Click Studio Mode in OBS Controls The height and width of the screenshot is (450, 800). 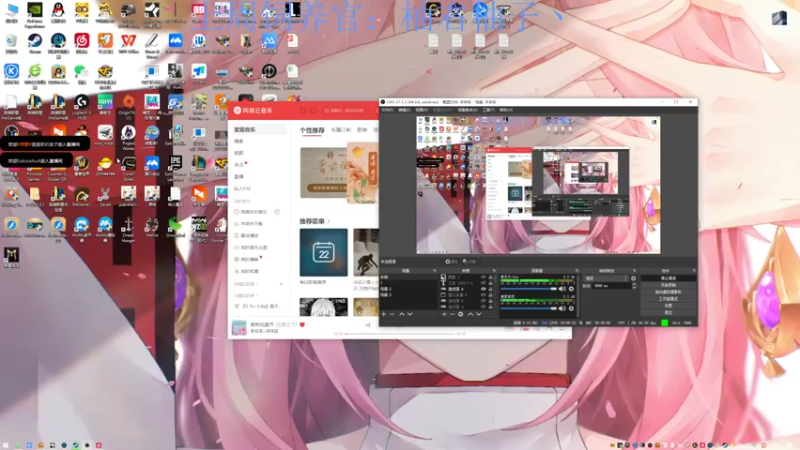point(668,298)
